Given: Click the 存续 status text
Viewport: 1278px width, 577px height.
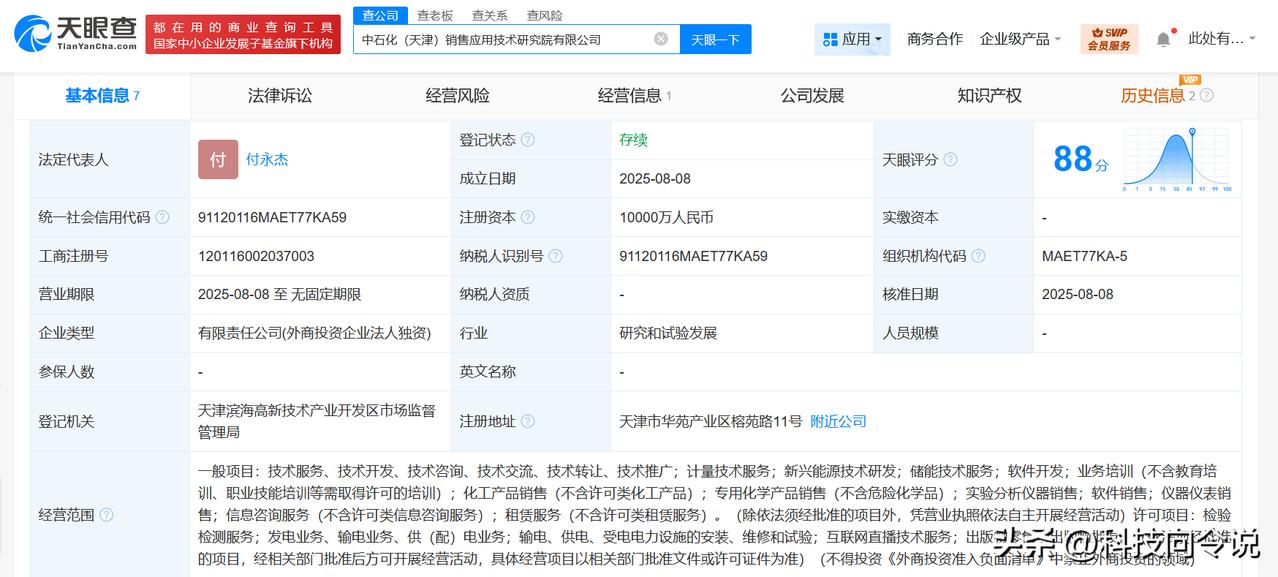Looking at the screenshot, I should tap(633, 140).
